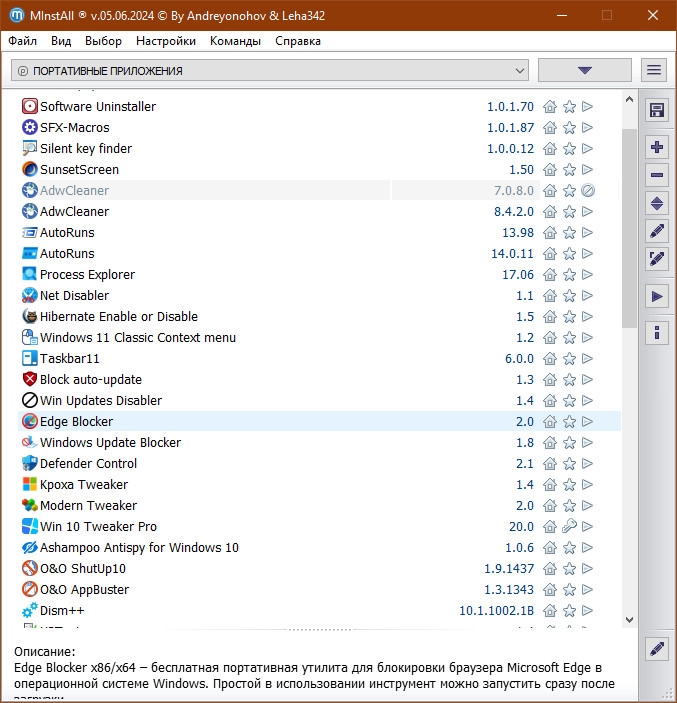Click the homepage icon for AutoRuns 14.0.11
This screenshot has height=703, width=677.
[x=550, y=254]
